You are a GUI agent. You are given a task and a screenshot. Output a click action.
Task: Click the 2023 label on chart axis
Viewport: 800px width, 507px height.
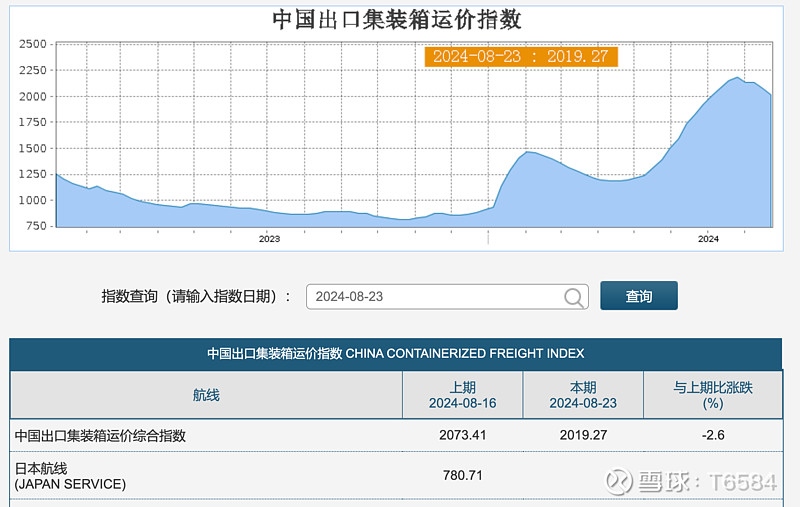point(269,239)
